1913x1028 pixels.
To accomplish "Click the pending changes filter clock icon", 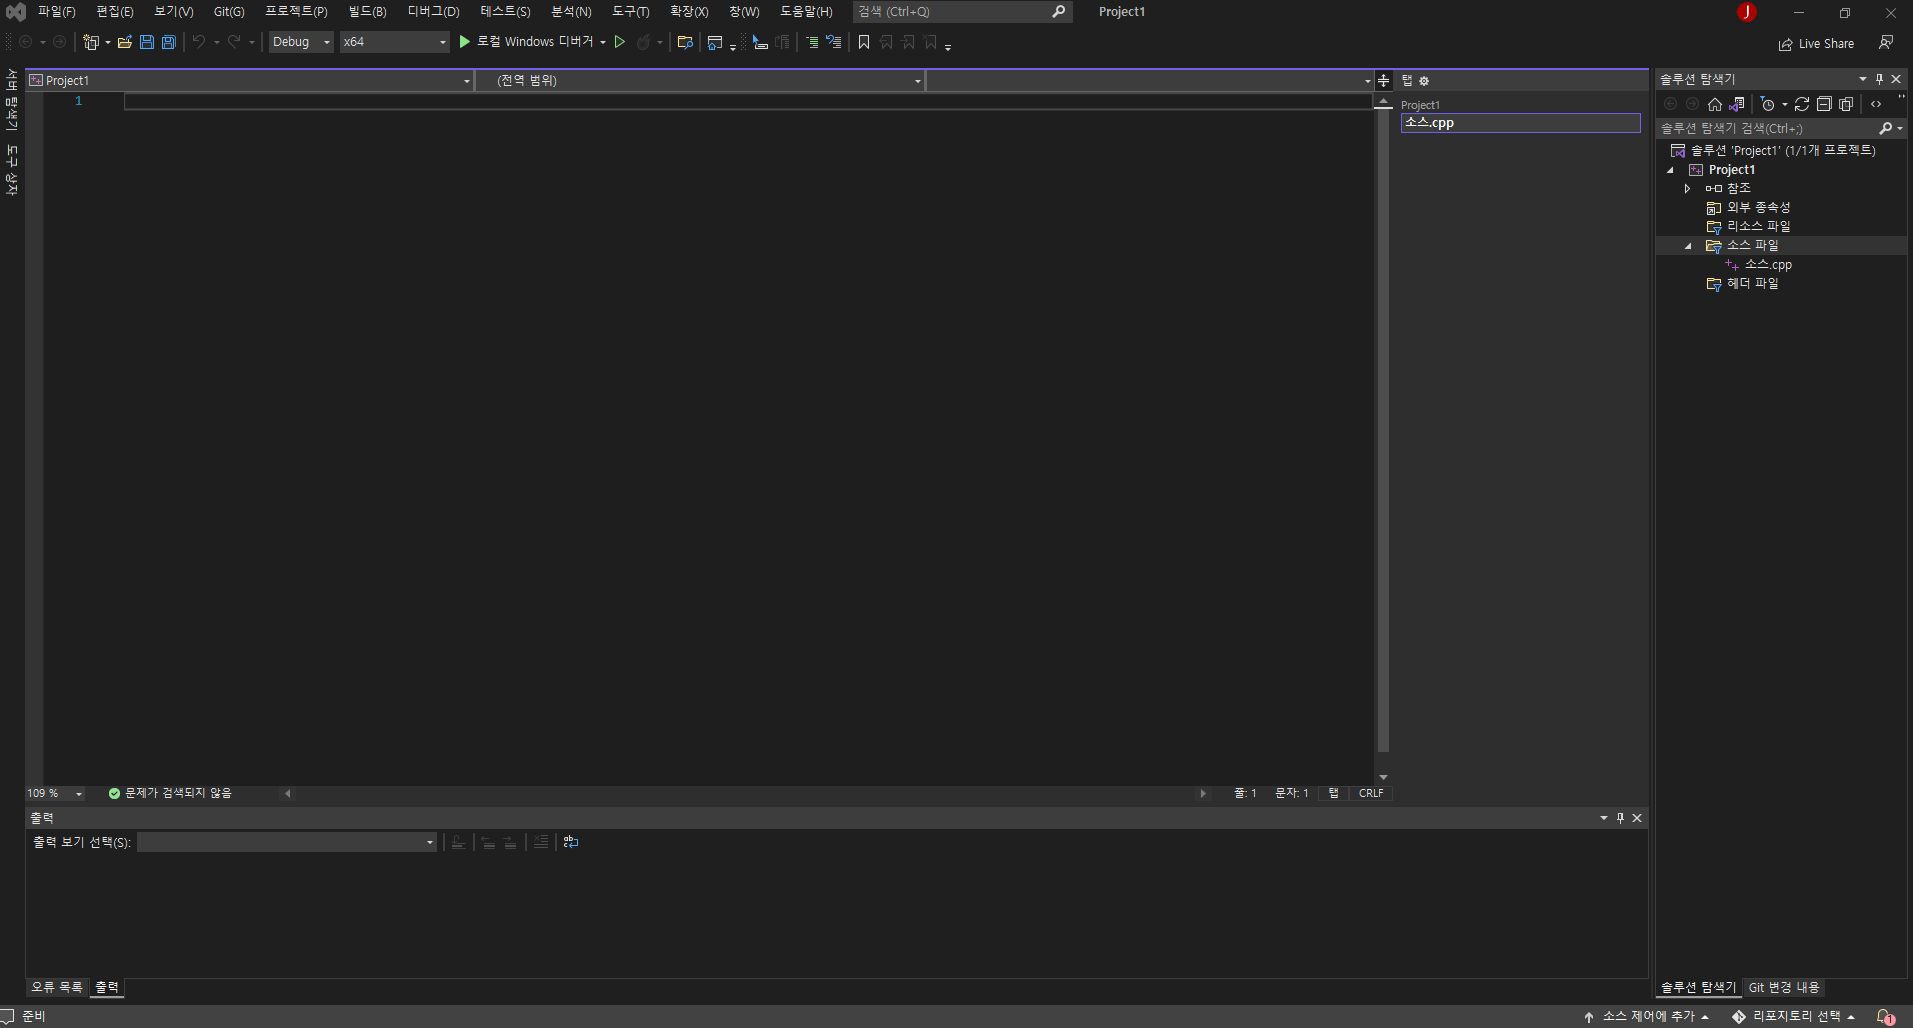I will click(1767, 104).
